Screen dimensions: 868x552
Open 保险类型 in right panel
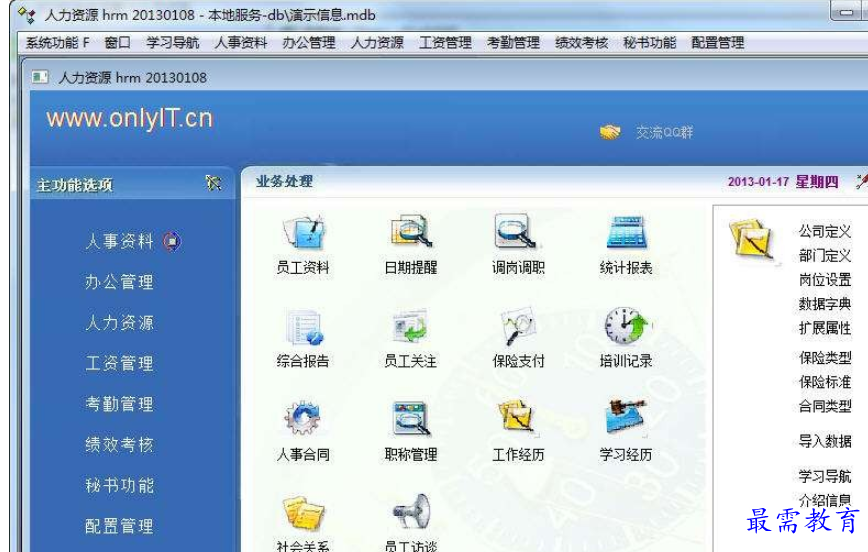click(x=824, y=358)
